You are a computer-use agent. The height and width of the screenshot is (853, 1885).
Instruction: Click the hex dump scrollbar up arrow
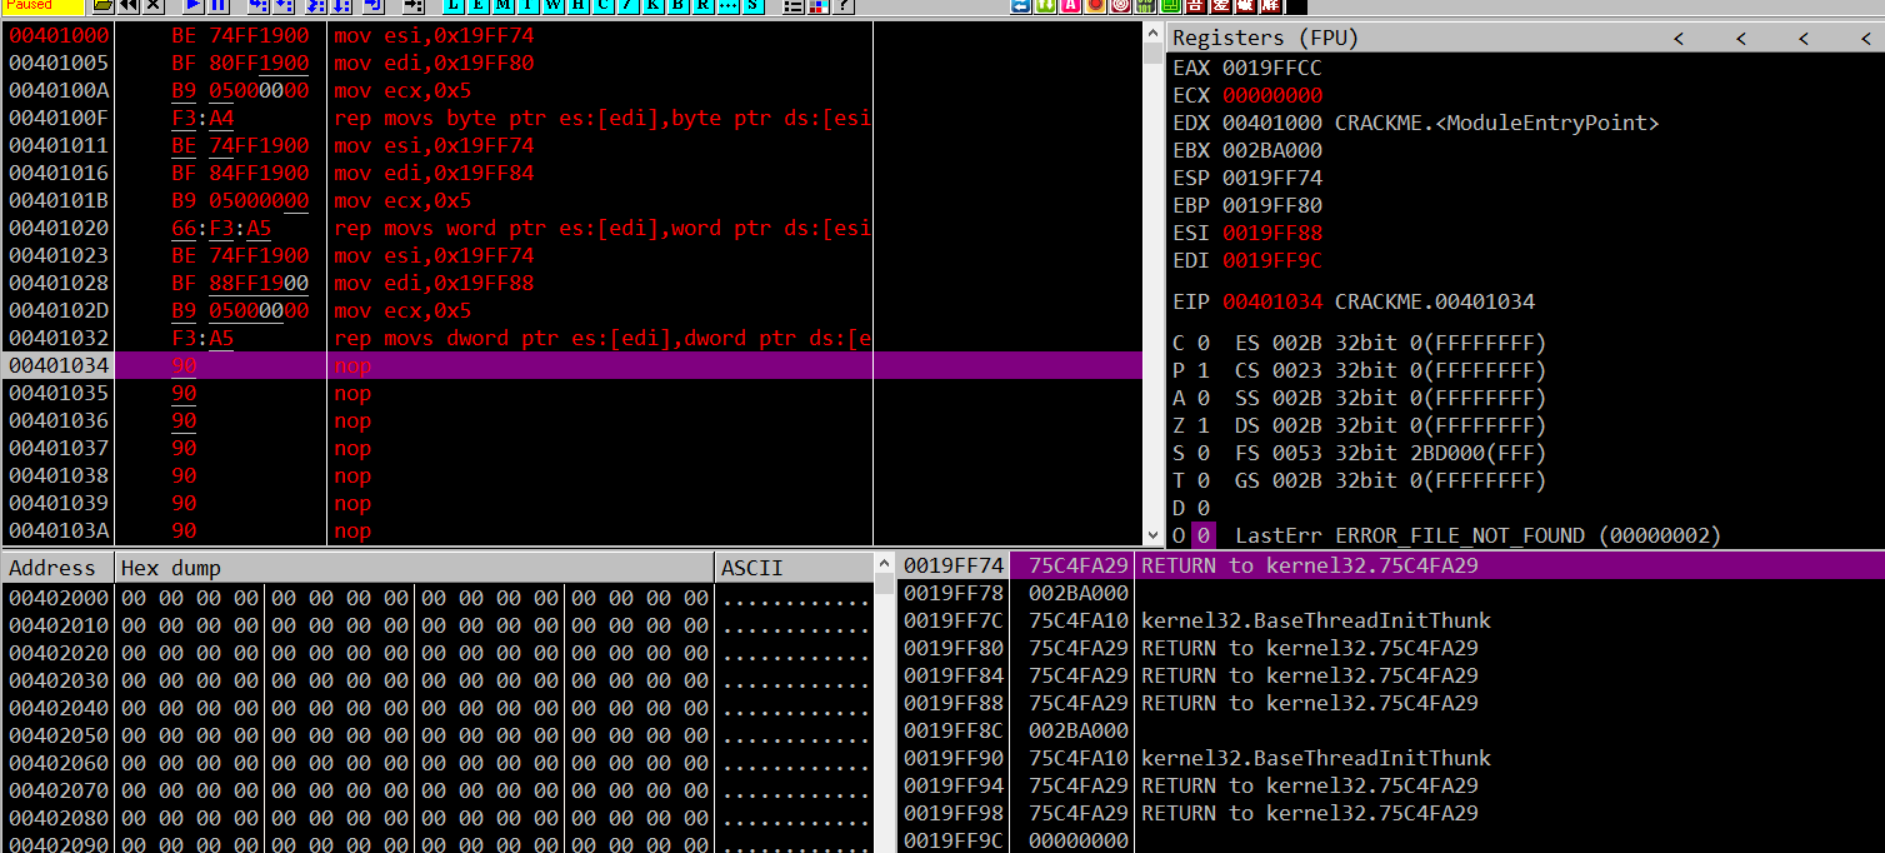(x=884, y=564)
